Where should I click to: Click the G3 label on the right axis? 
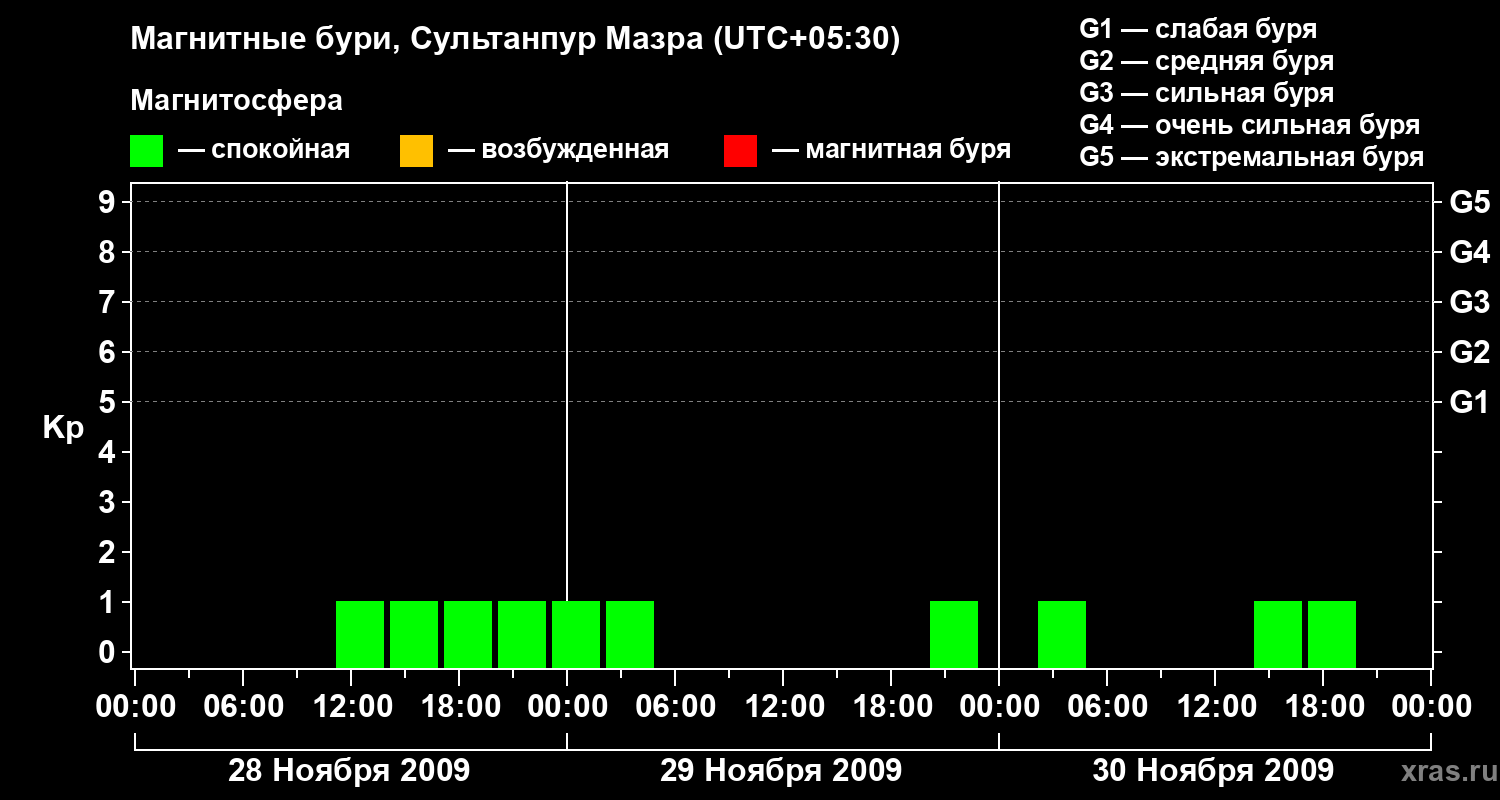click(x=1470, y=302)
